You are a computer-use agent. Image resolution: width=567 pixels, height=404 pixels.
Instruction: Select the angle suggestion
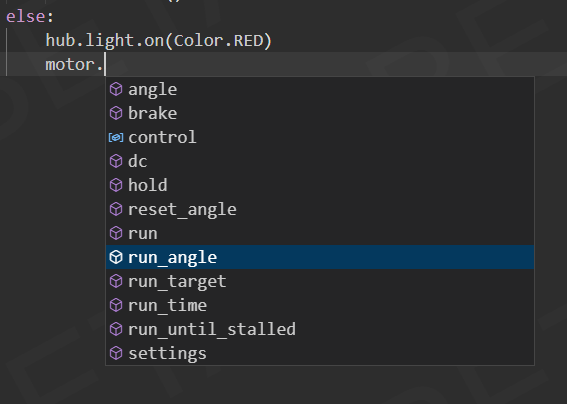(320, 89)
